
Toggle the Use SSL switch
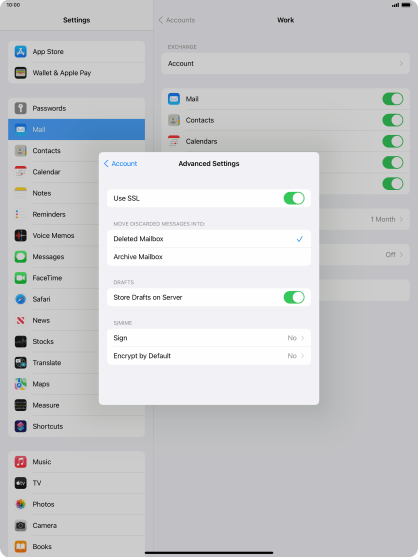click(x=294, y=198)
